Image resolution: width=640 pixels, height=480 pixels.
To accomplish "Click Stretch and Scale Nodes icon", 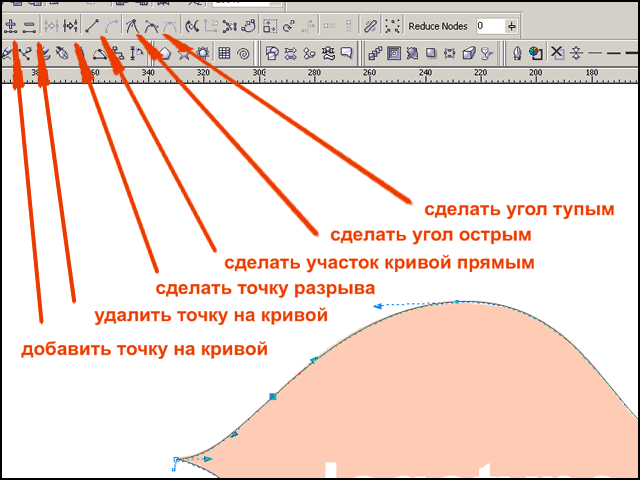I will (270, 27).
